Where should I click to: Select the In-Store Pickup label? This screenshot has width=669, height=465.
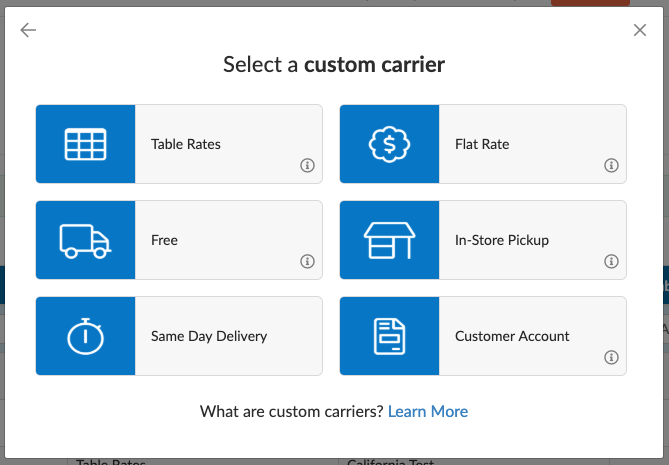pos(502,240)
